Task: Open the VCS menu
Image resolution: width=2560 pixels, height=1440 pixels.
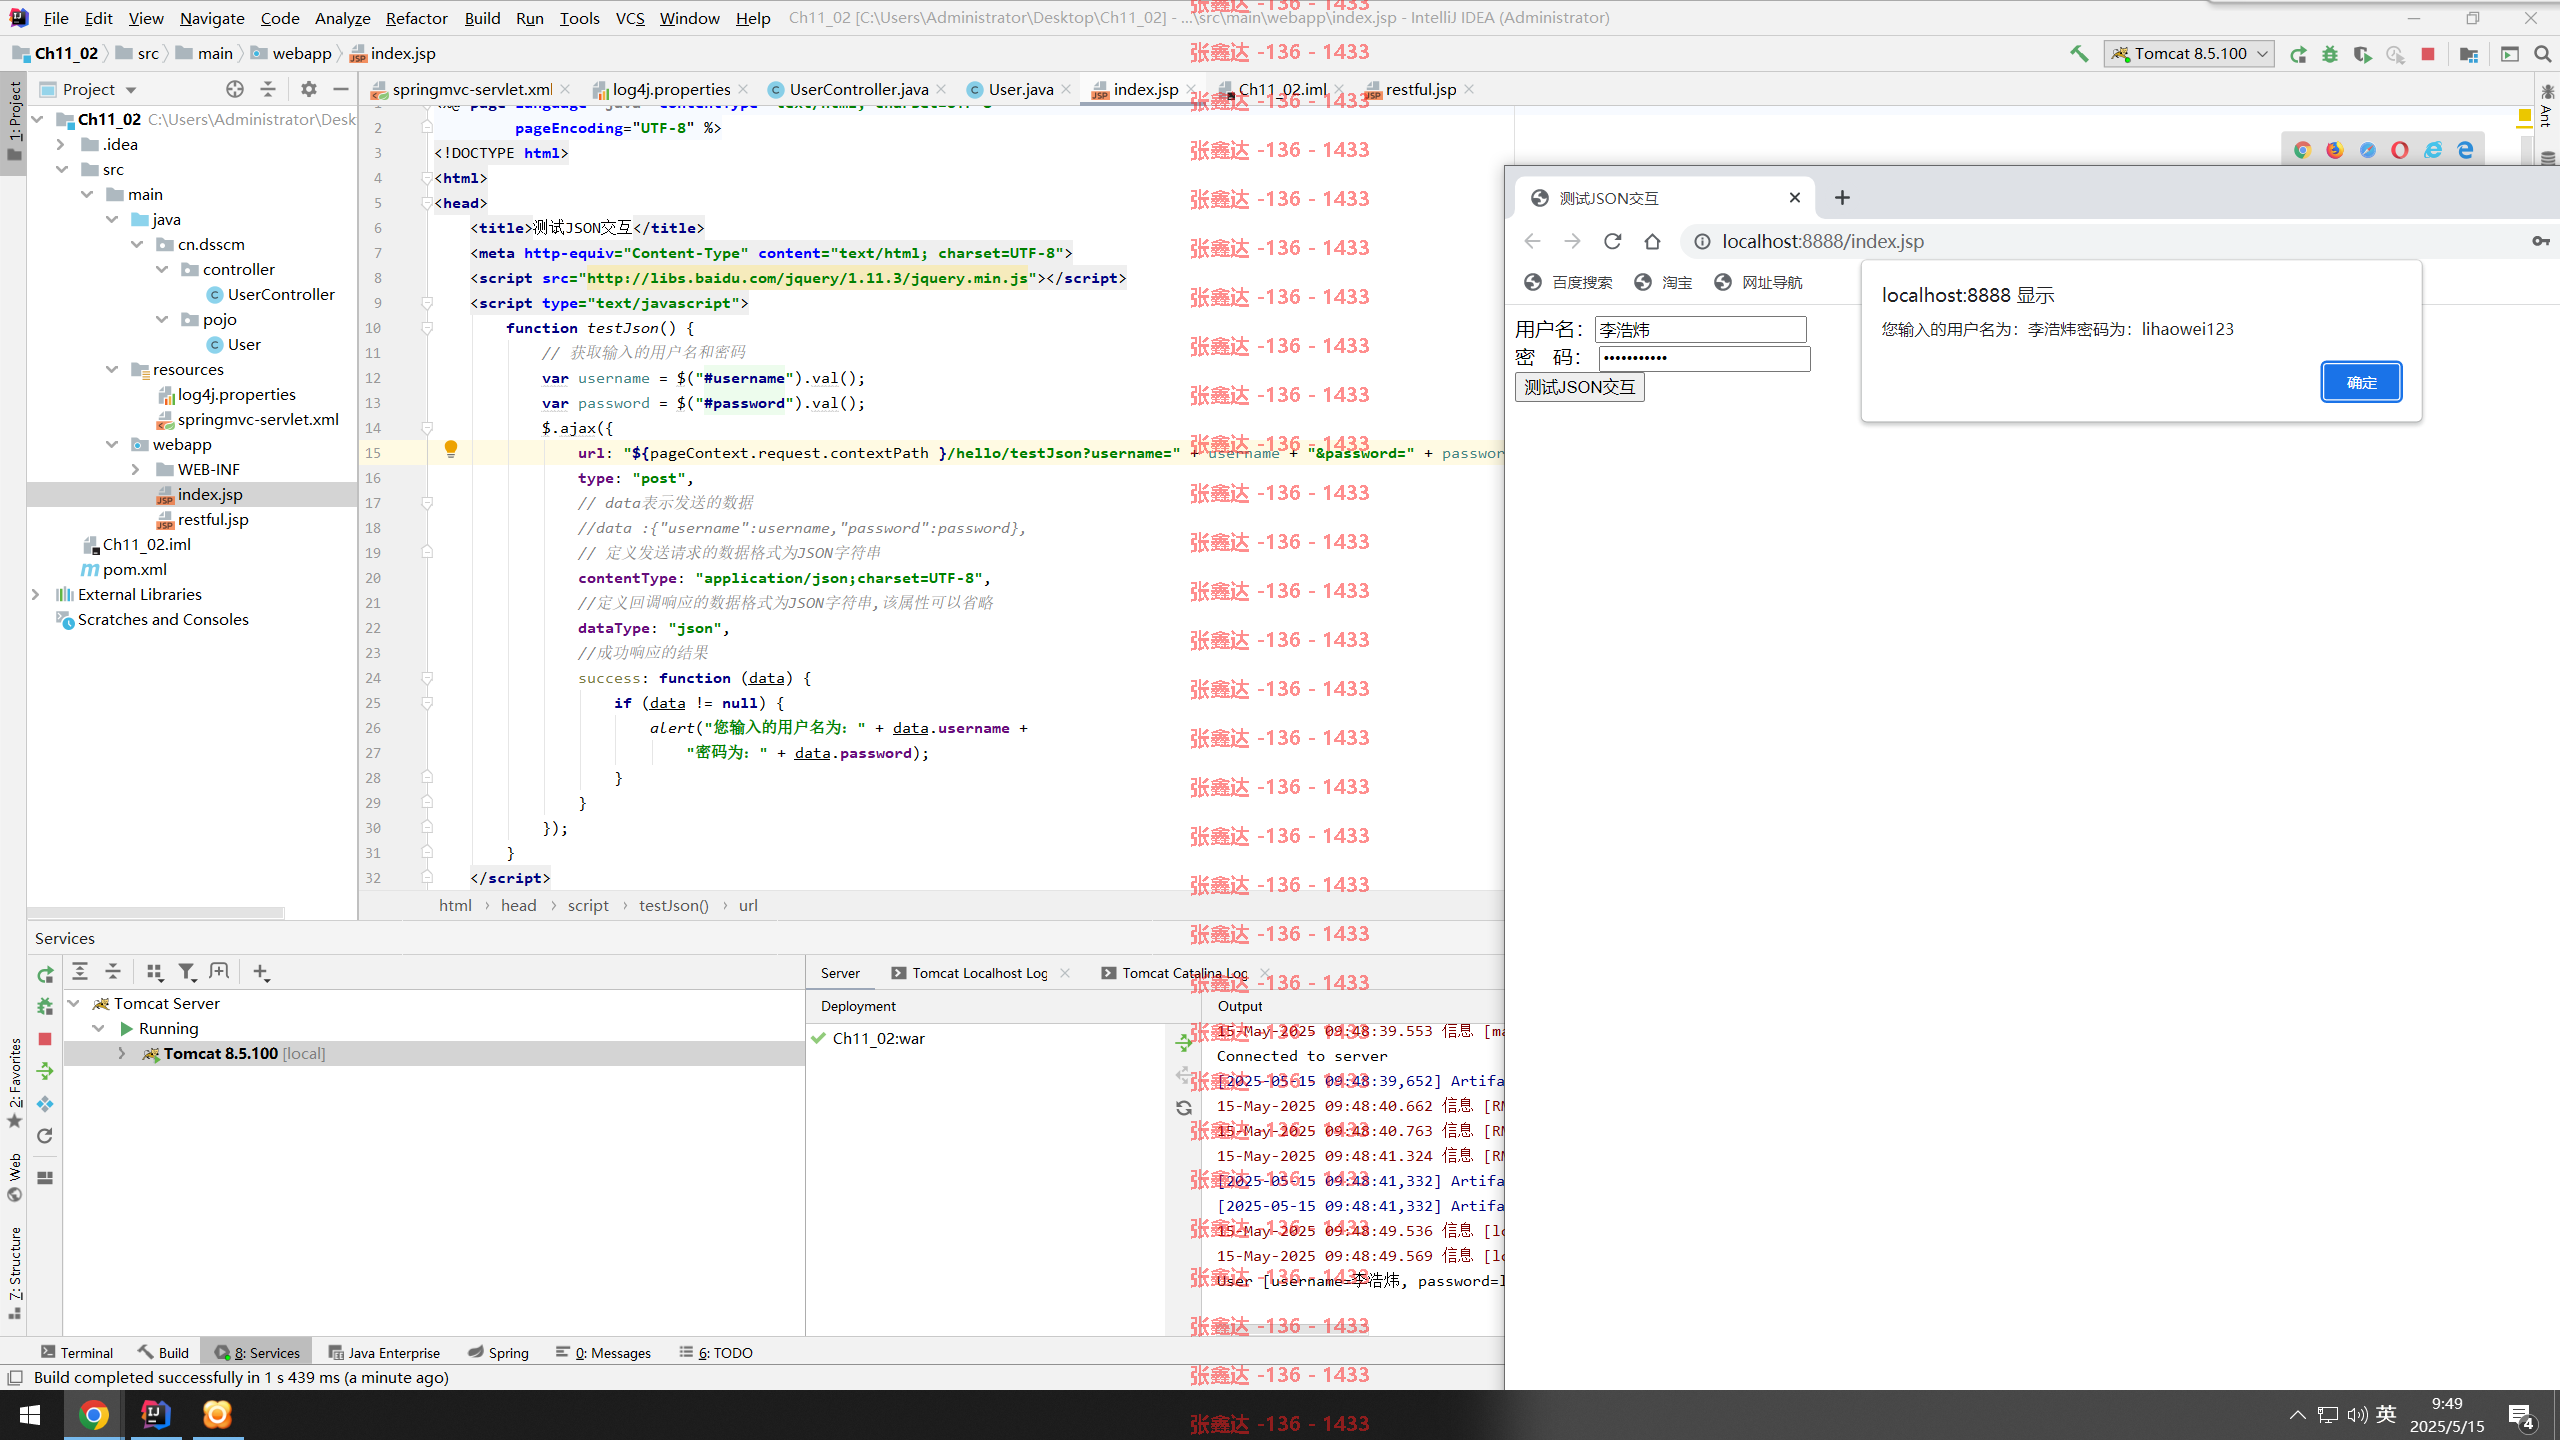Action: [x=630, y=18]
